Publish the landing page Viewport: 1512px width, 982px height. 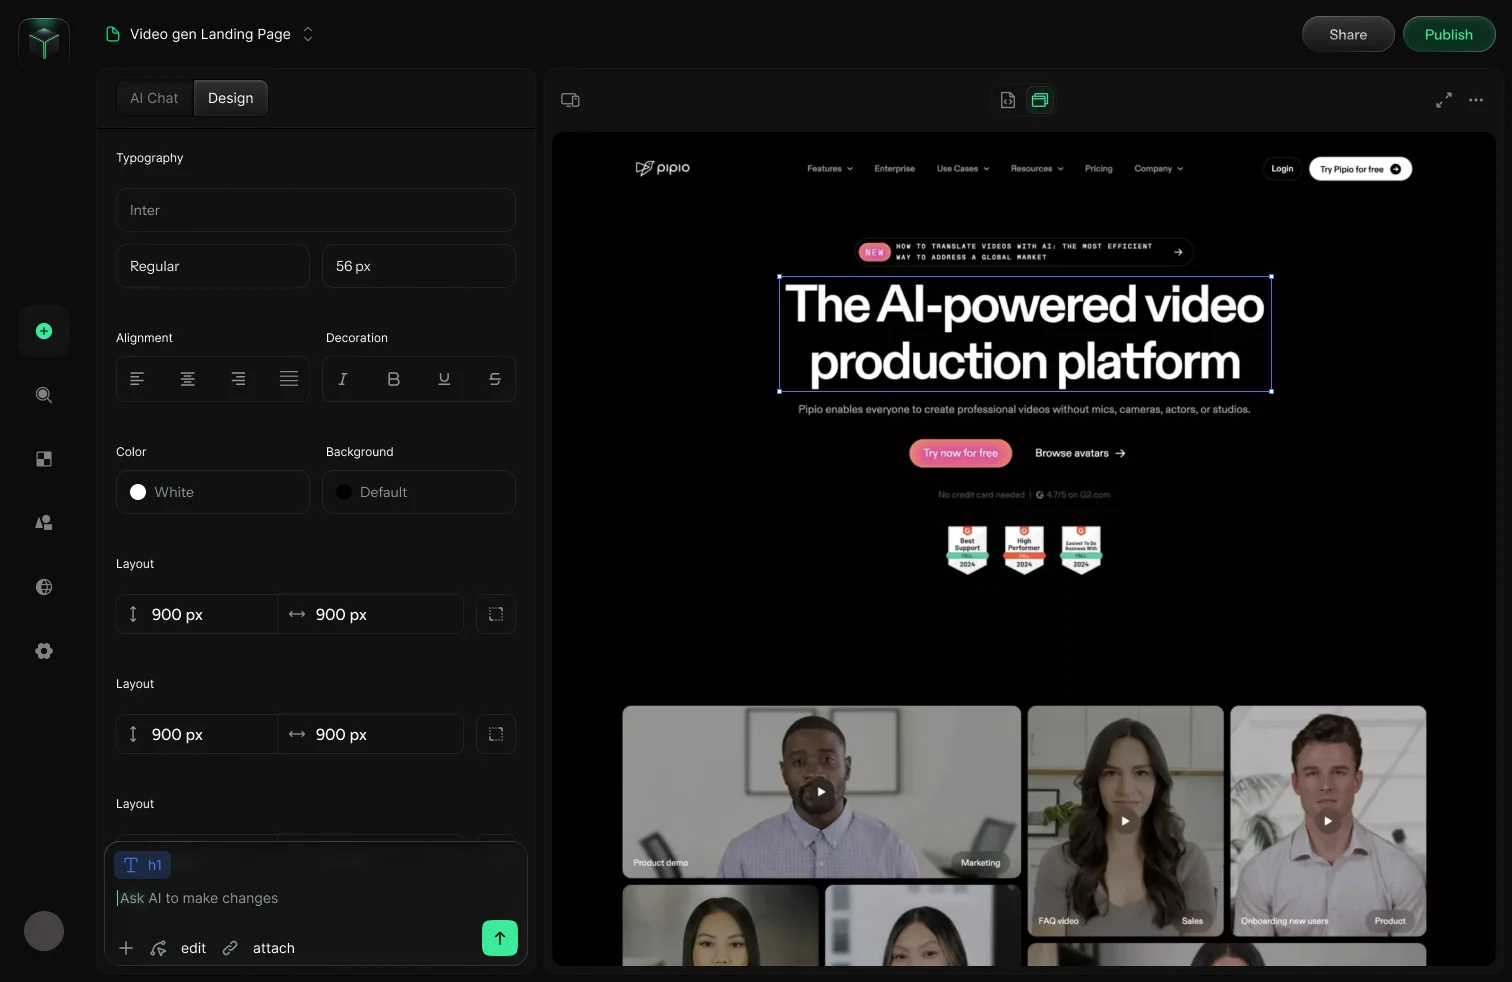(1449, 34)
